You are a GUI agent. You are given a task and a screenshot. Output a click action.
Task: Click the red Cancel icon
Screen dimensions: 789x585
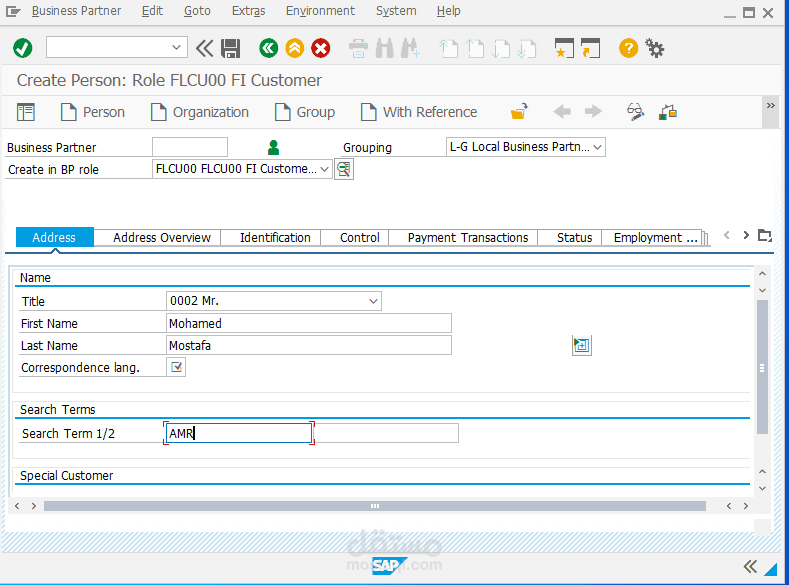tap(321, 48)
